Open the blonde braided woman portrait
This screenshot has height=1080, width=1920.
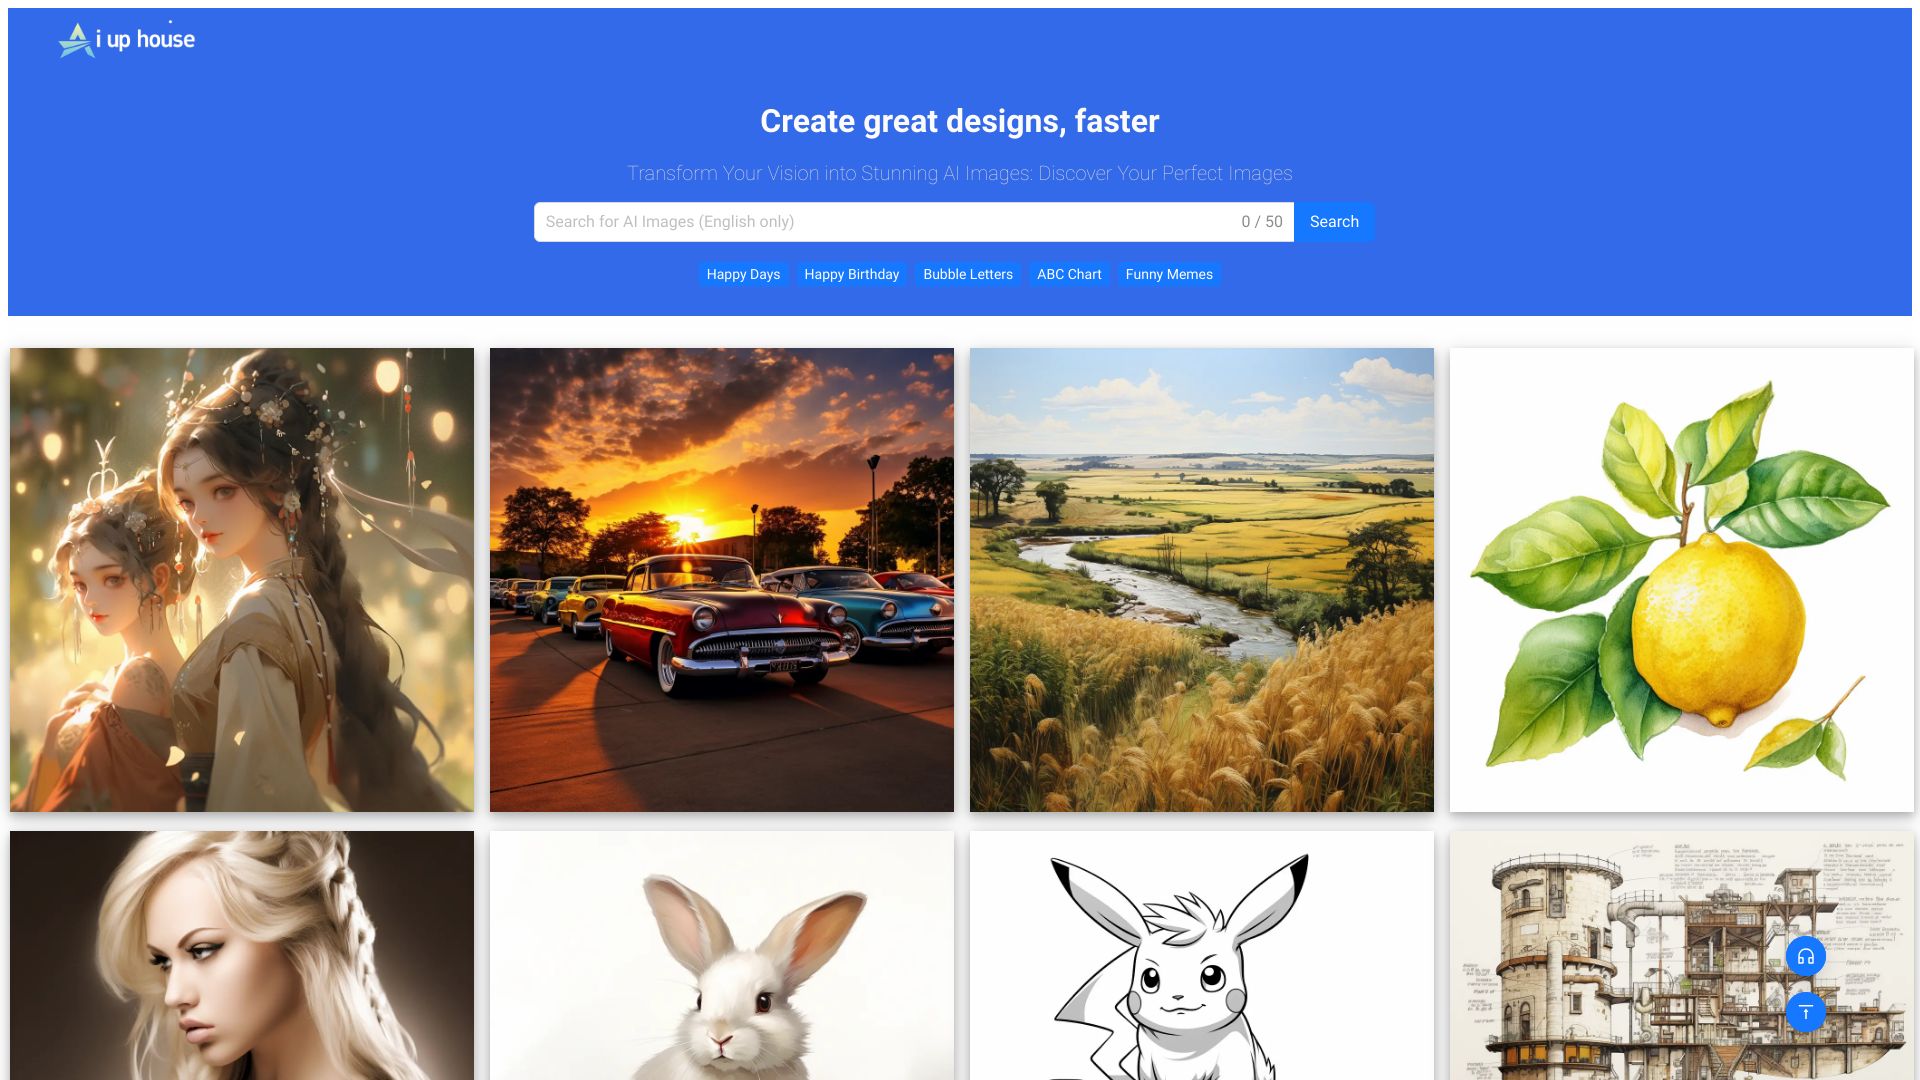(242, 955)
